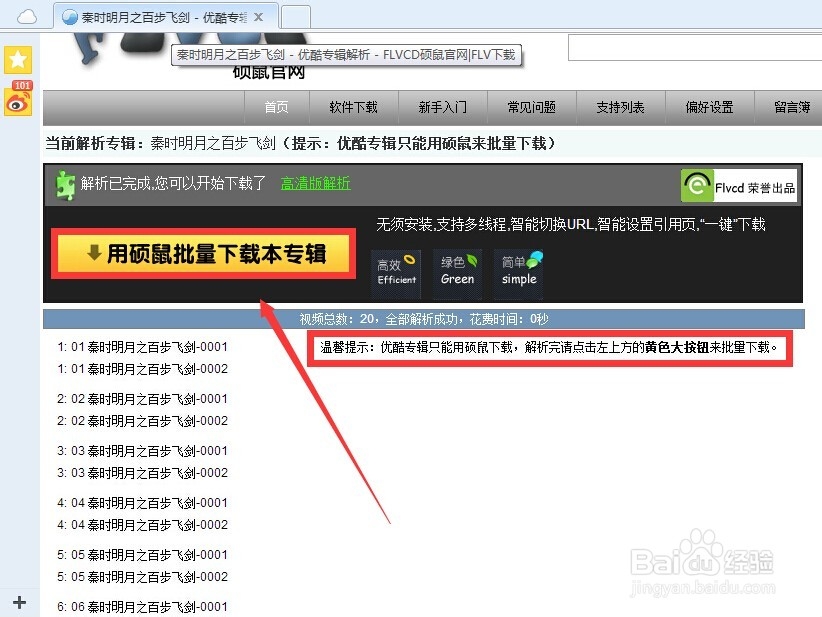Click the 无须安装,支持多线程 description text
Image resolution: width=822 pixels, height=617 pixels.
[571, 225]
